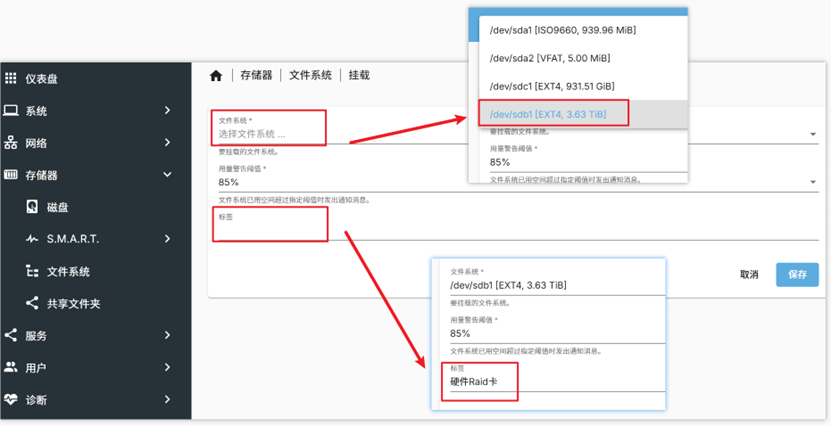Click the file systems tree icon
The image size is (831, 426).
point(32,271)
